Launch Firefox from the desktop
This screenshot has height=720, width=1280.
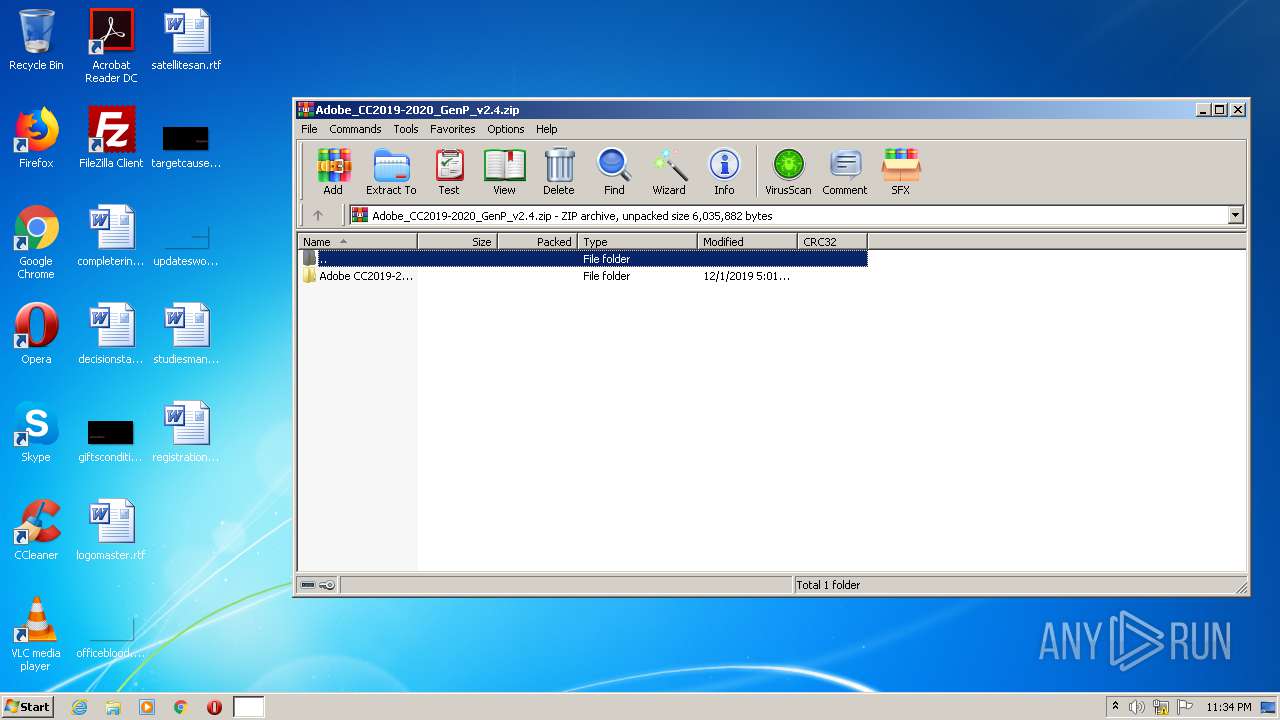pyautogui.click(x=36, y=138)
